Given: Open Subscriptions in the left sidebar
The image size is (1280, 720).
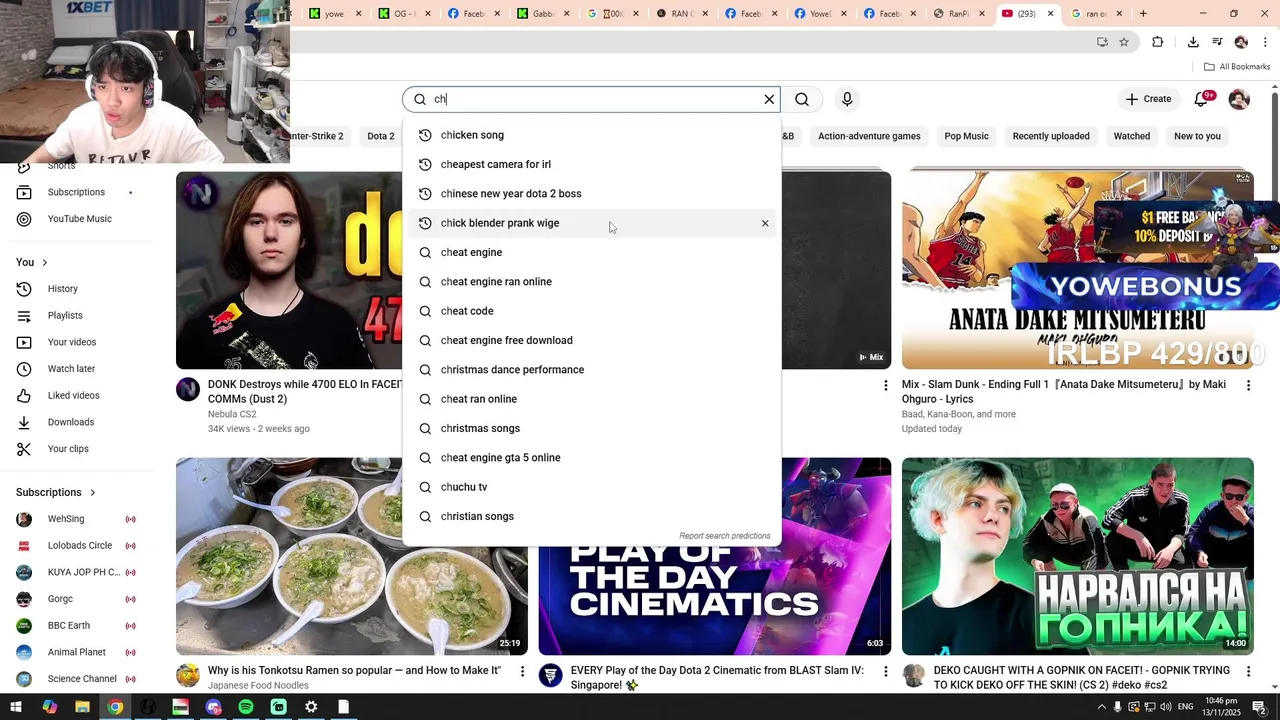Looking at the screenshot, I should pyautogui.click(x=76, y=192).
